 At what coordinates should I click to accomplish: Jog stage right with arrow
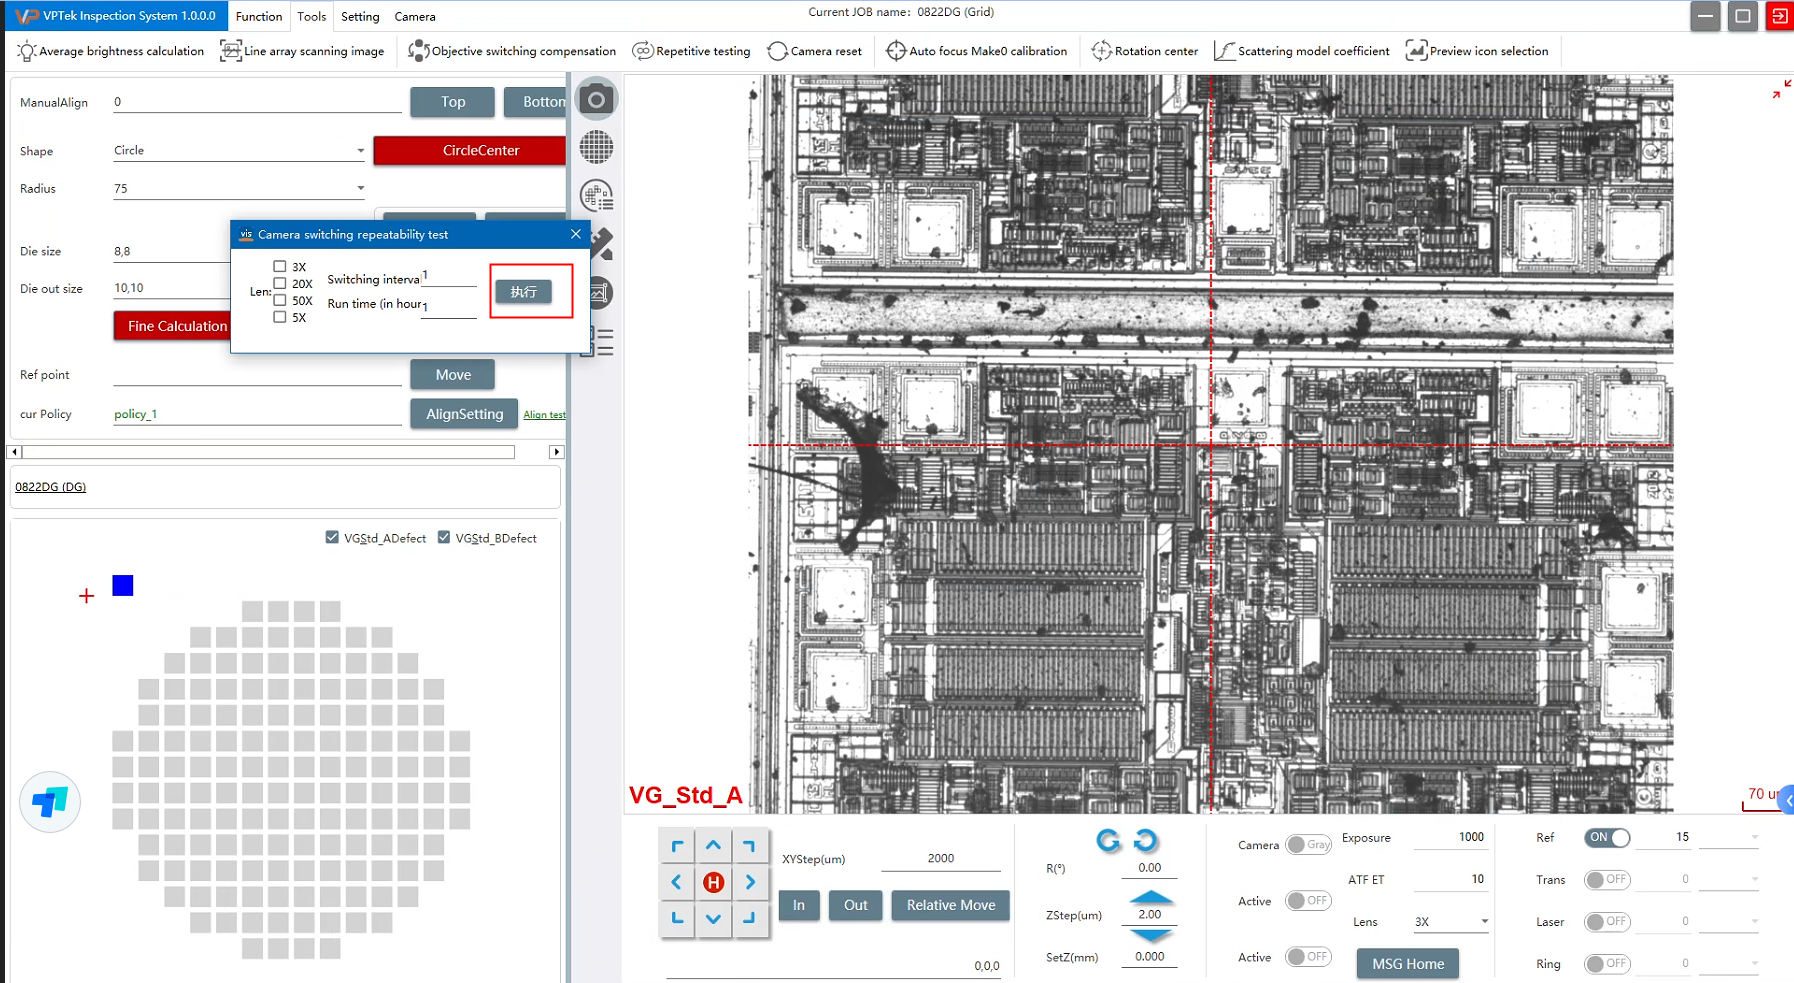click(x=750, y=882)
